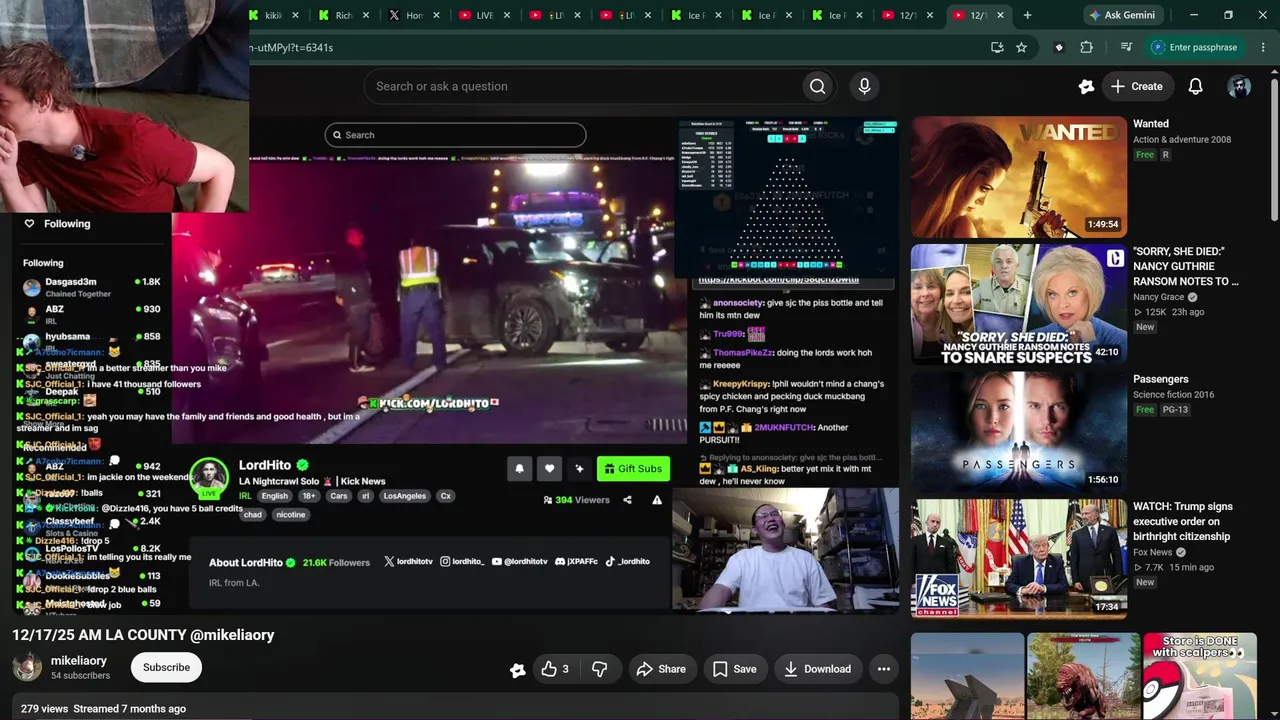1280x720 pixels.
Task: Share the video
Action: pos(661,669)
